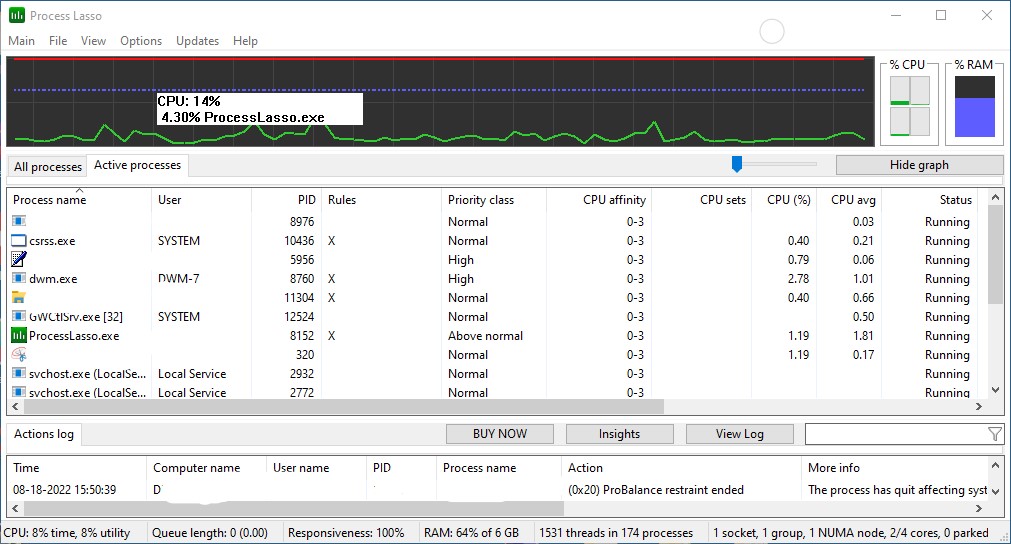Click the DWM-7 user cell
The height and width of the screenshot is (544, 1011).
(x=179, y=278)
